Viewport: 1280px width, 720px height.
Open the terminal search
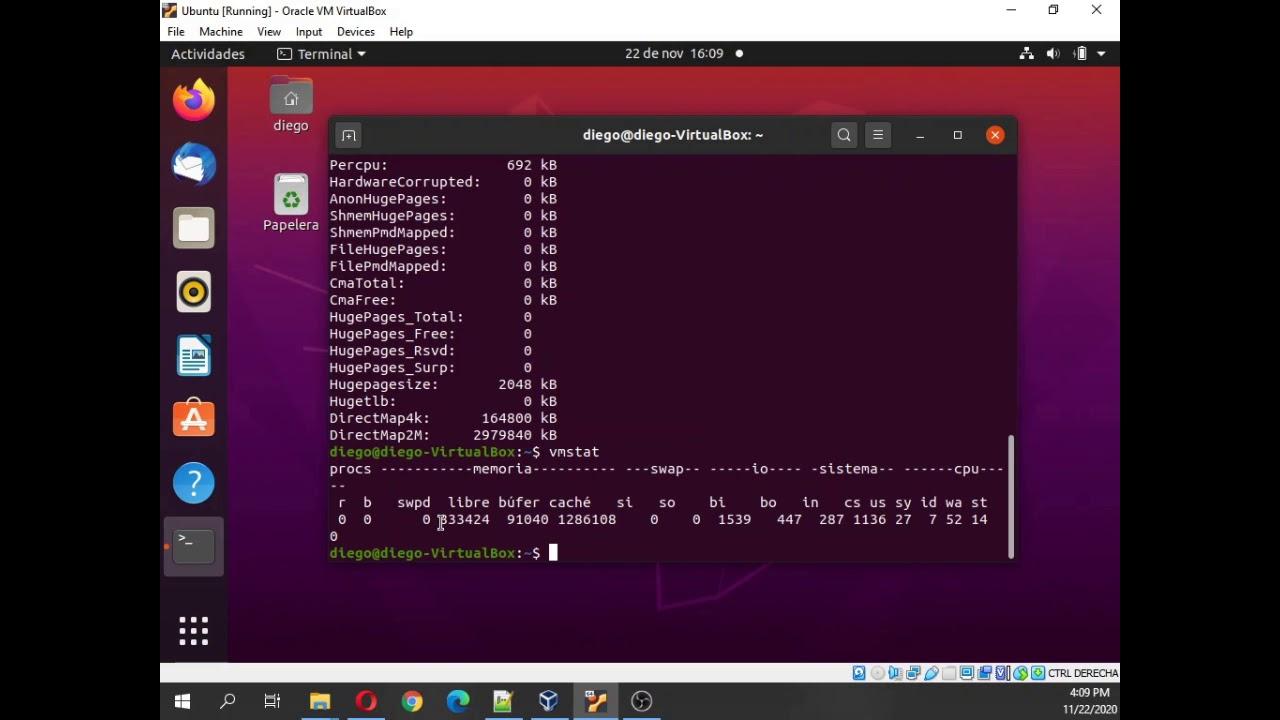pyautogui.click(x=844, y=135)
